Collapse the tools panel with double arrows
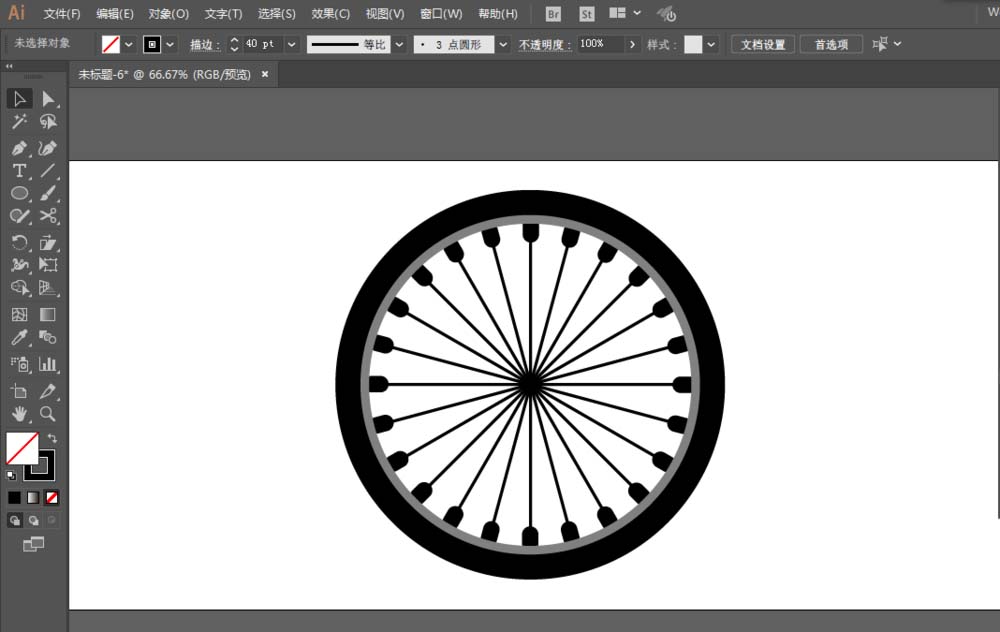Image resolution: width=1000 pixels, height=632 pixels. point(9,66)
